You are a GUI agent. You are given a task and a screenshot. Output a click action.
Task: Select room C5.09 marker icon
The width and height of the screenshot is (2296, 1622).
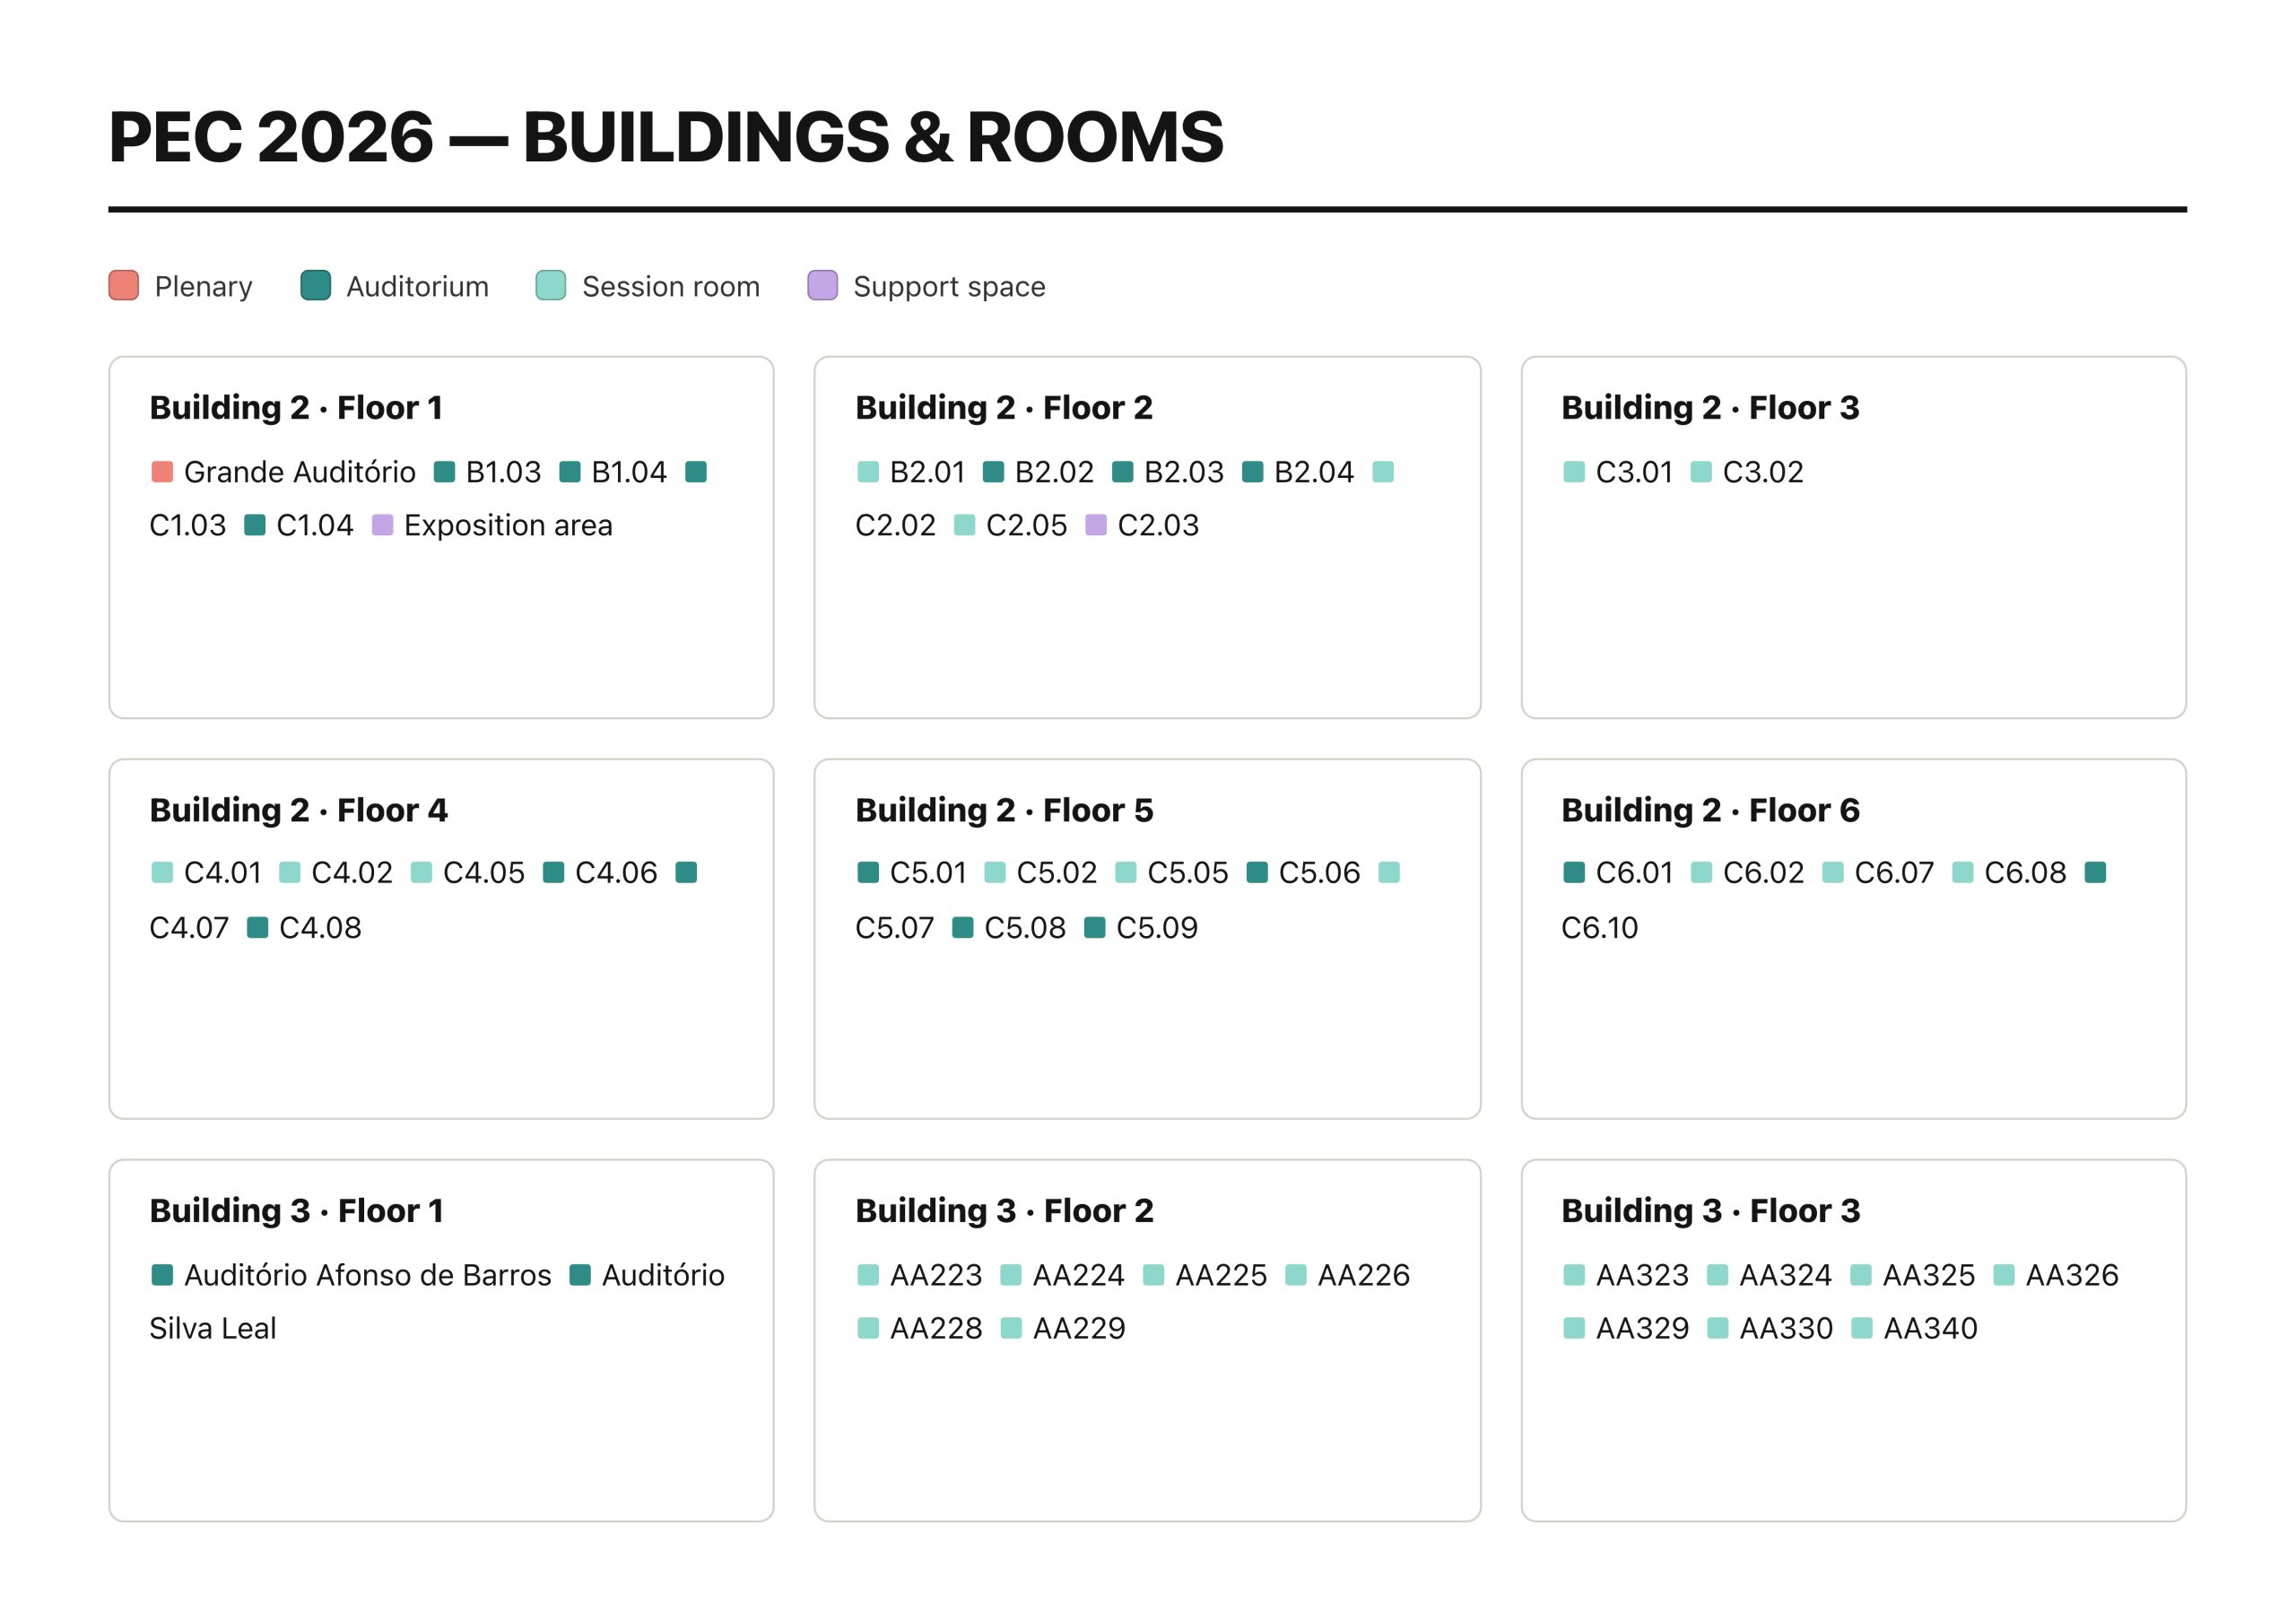1095,928
